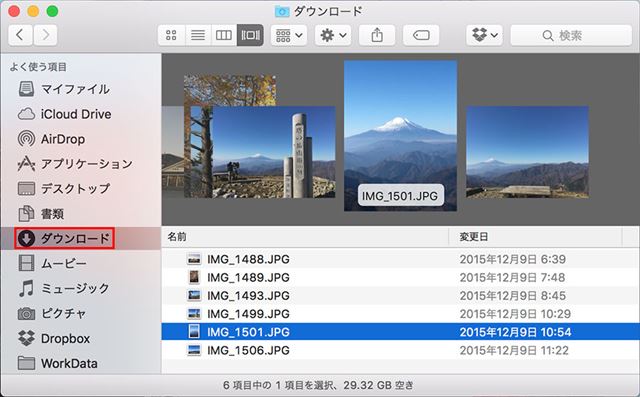Click the IMG_1506.JPG file thumbnail icon
Screen dimensions: 640x397
click(x=194, y=350)
